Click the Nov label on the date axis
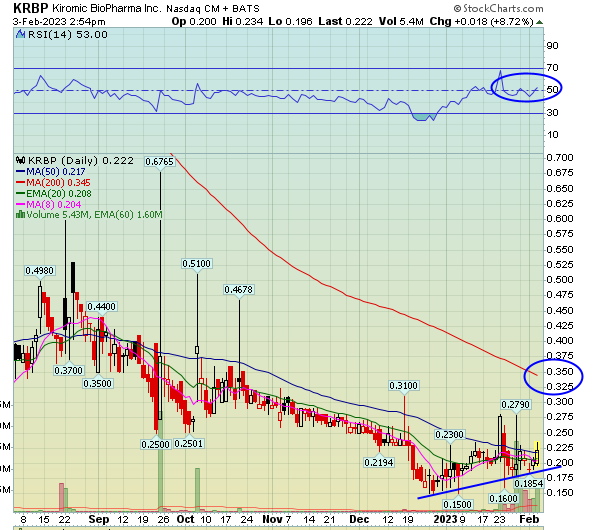593x530 pixels. click(272, 519)
